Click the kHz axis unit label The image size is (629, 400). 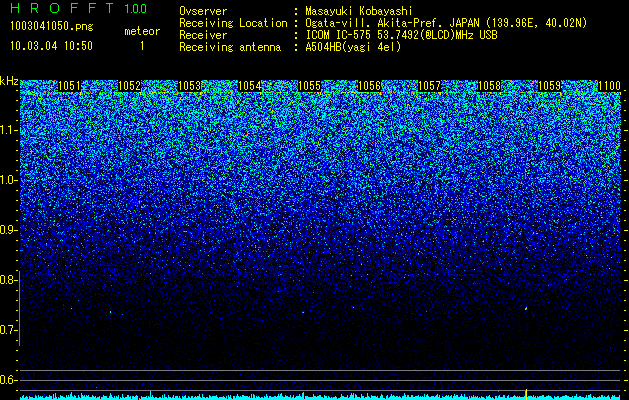[9, 81]
